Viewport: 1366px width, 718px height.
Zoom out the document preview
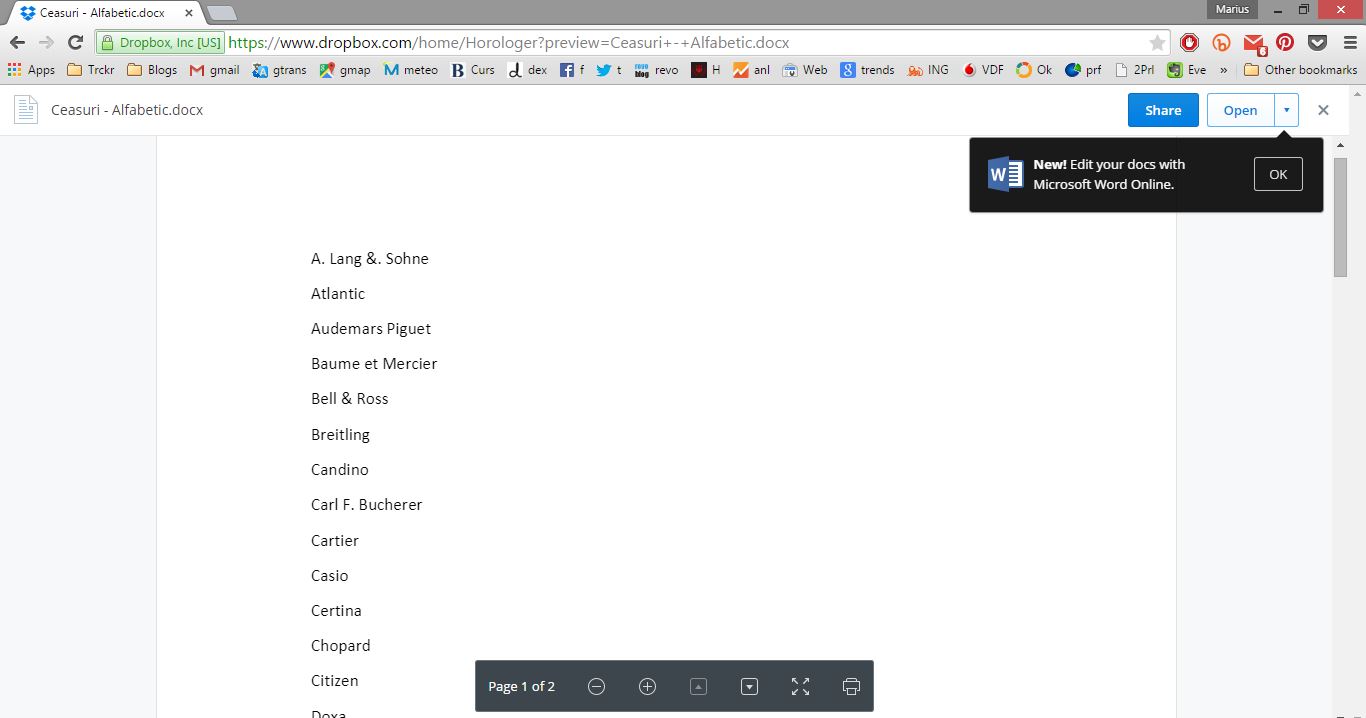pyautogui.click(x=596, y=686)
